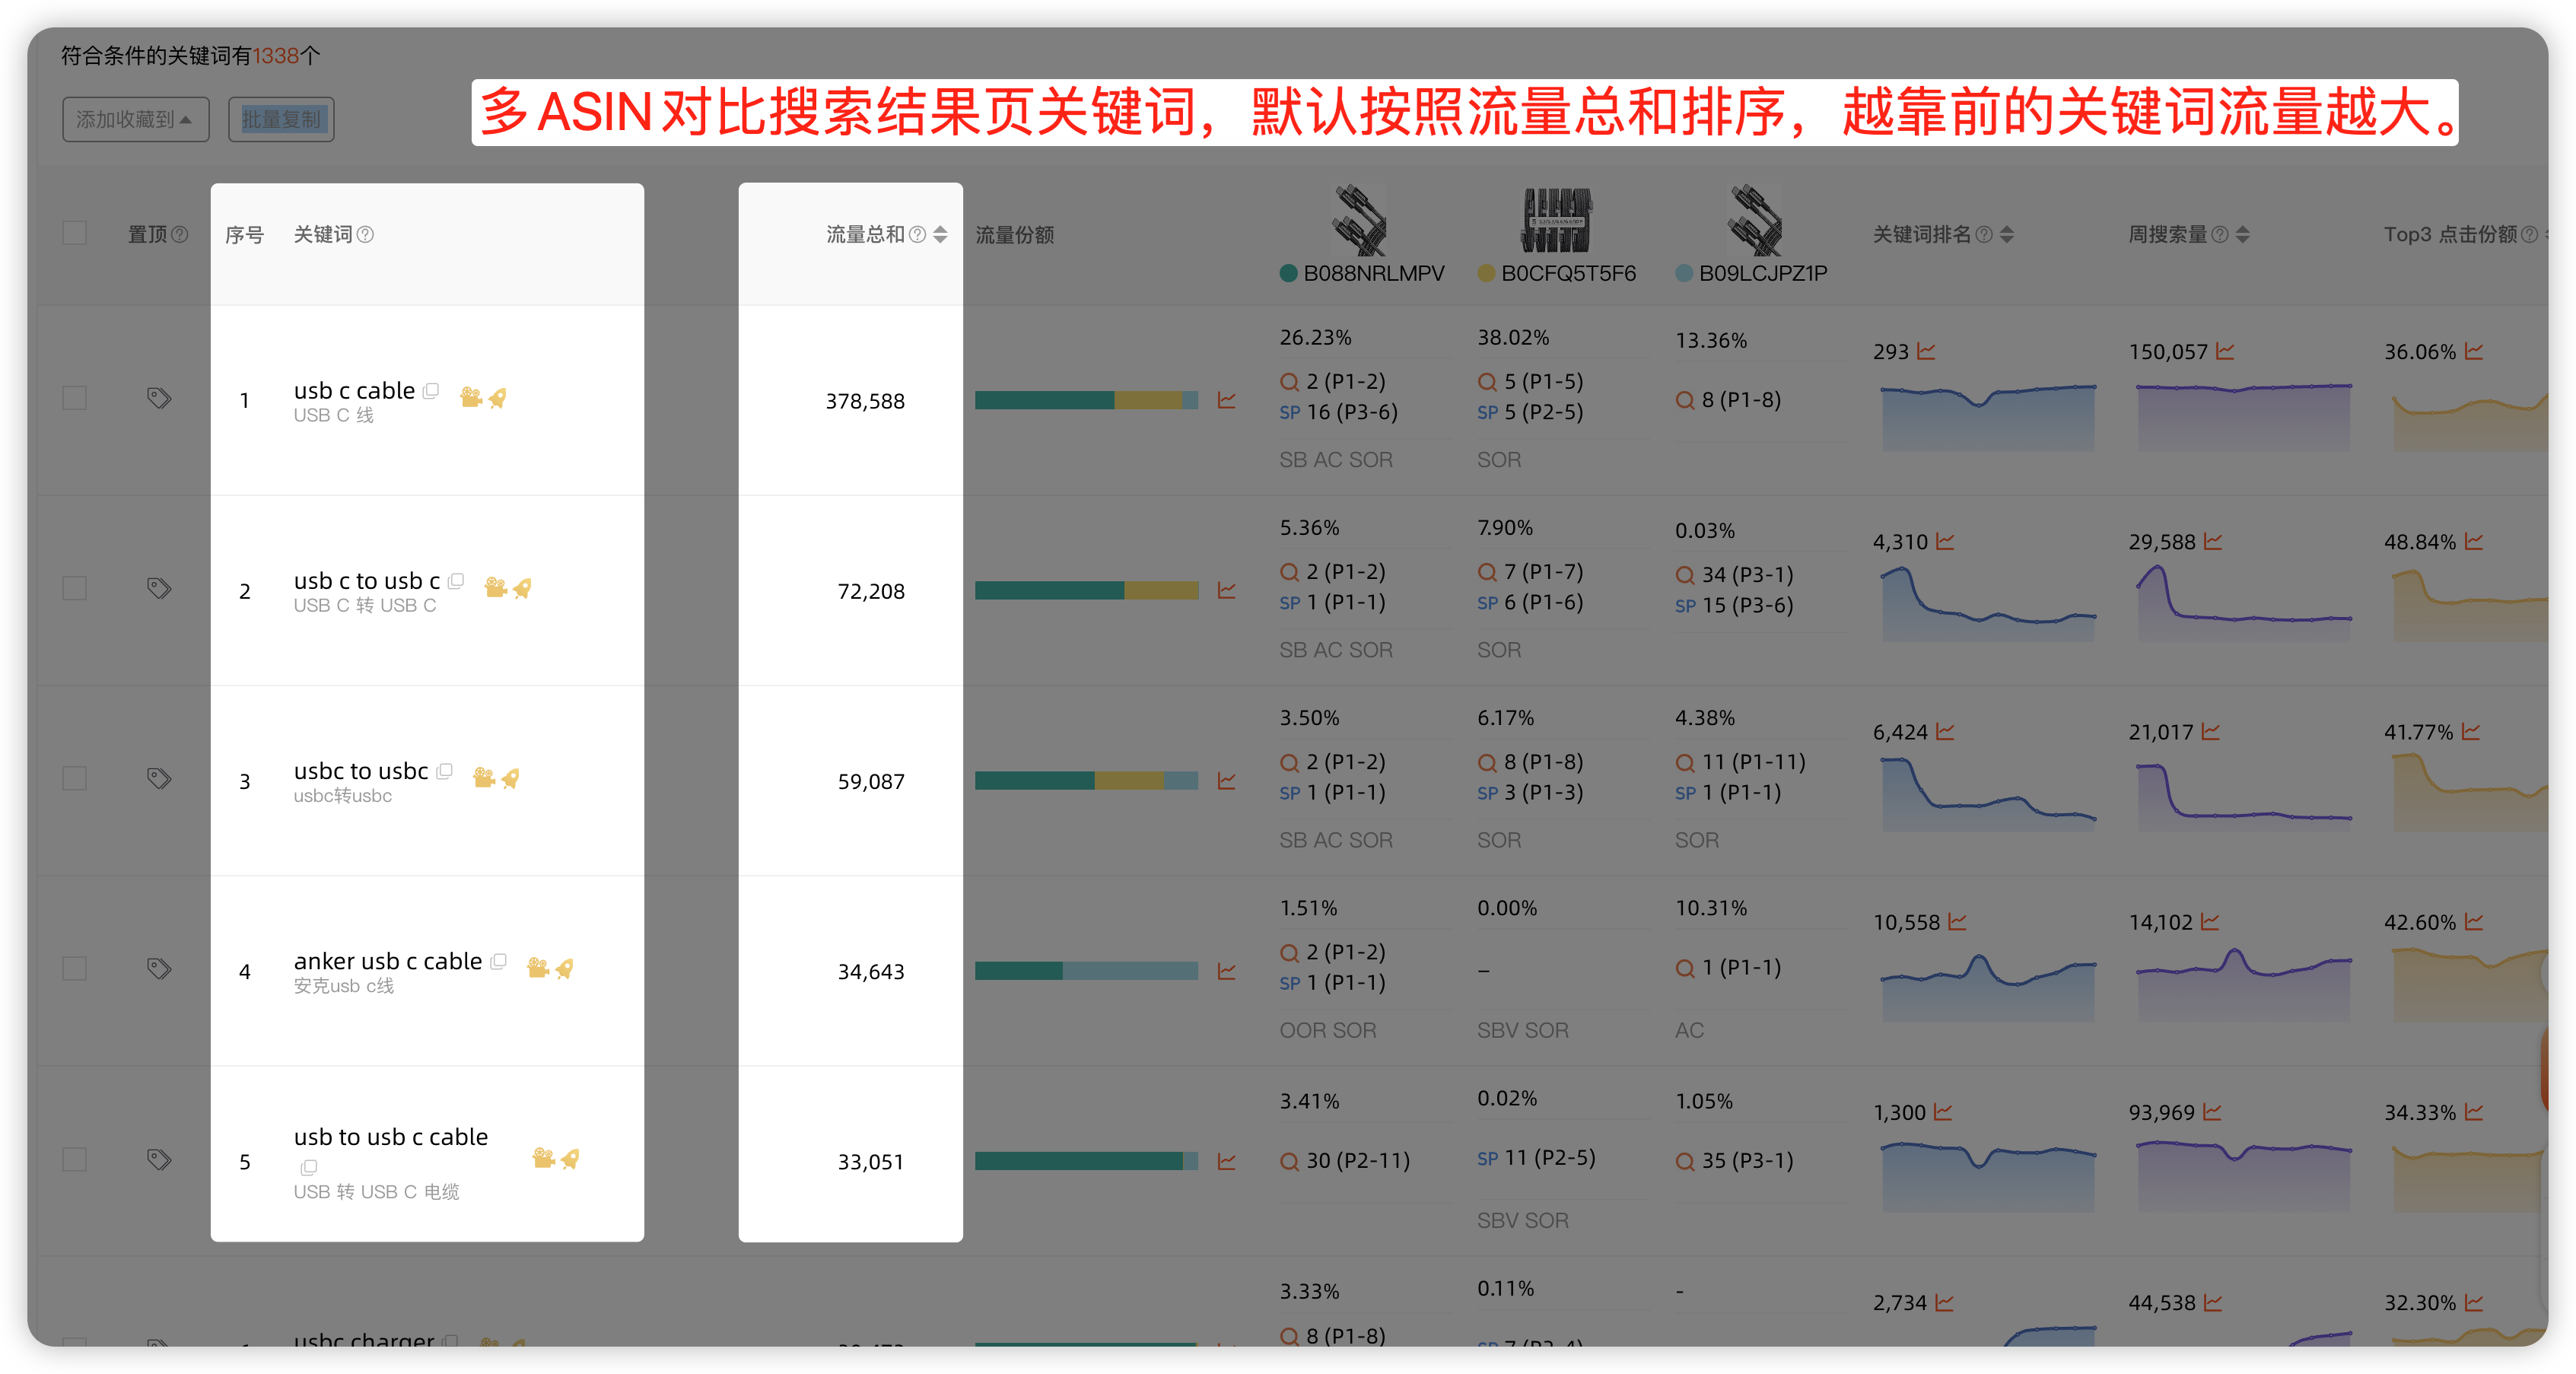Click rocket icon beside anker usb c cable

pyautogui.click(x=564, y=967)
